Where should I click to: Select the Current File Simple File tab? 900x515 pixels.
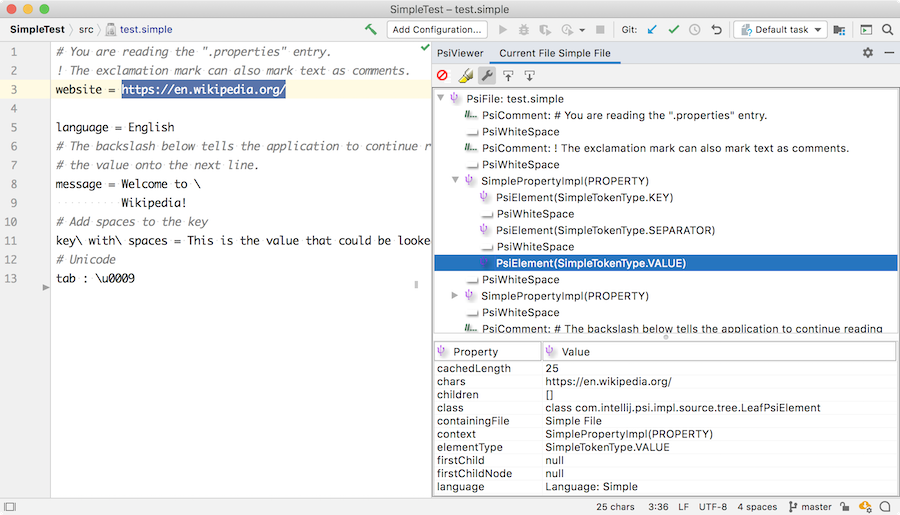(x=554, y=53)
